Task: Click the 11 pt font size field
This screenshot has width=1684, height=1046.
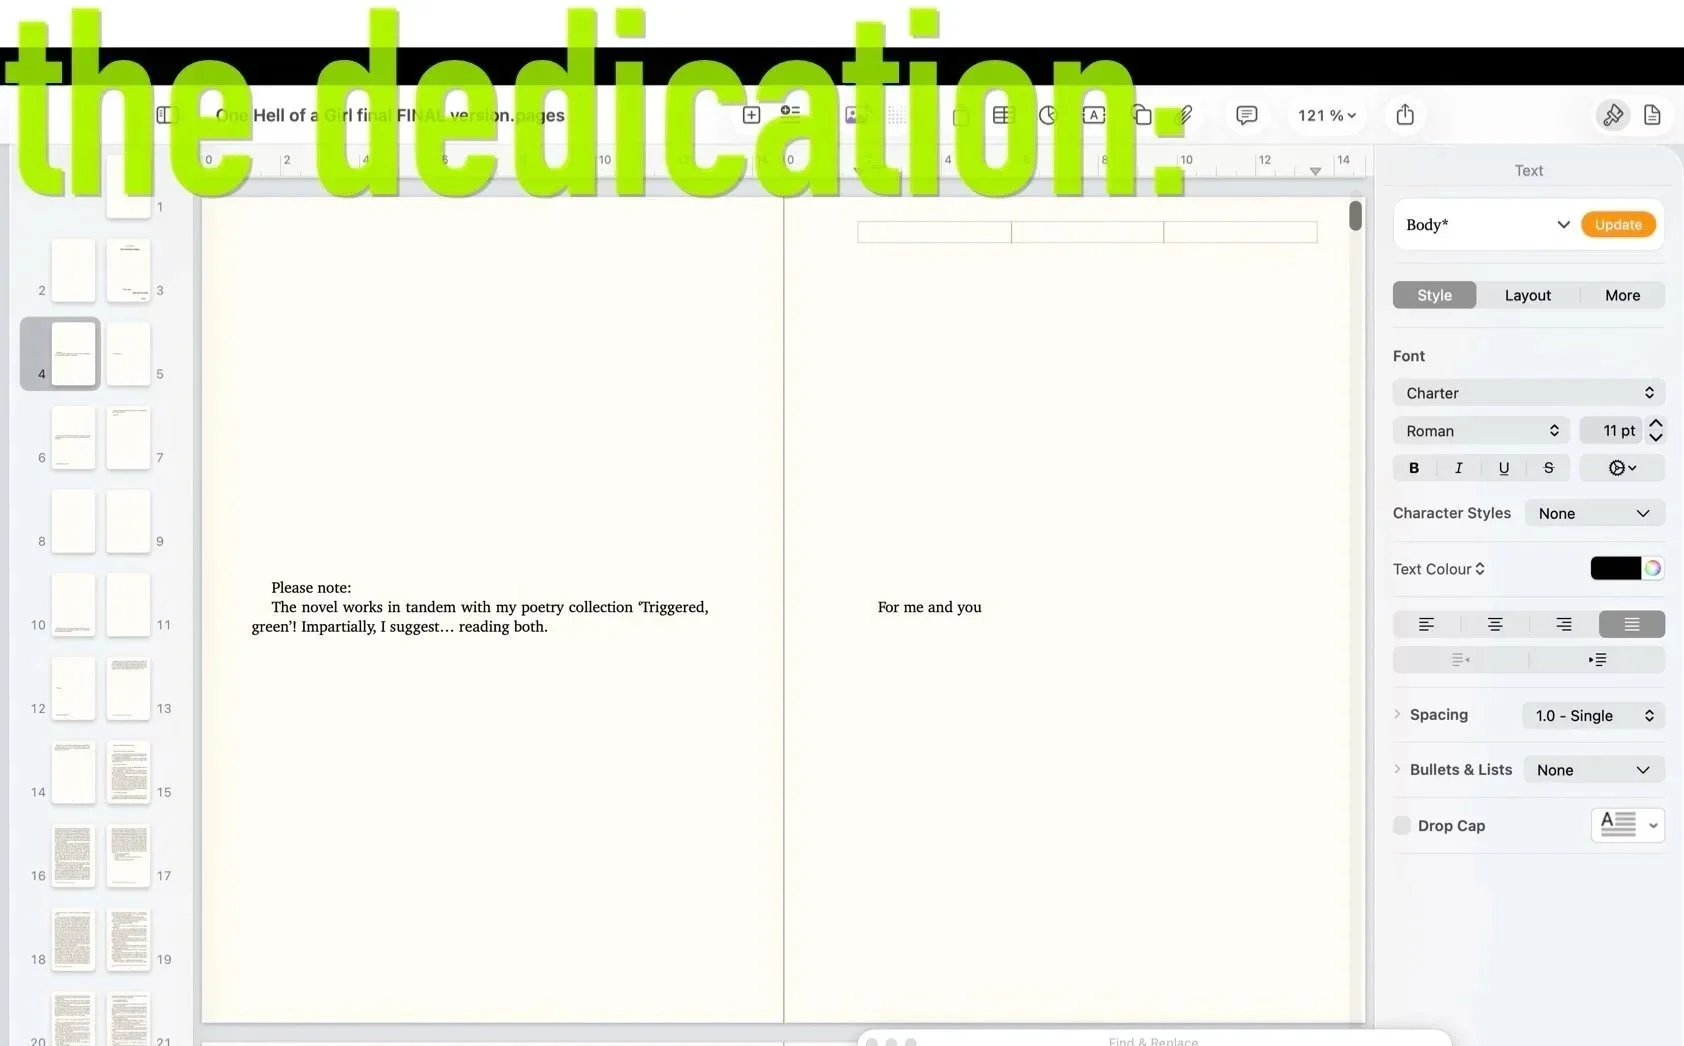Action: point(1611,431)
